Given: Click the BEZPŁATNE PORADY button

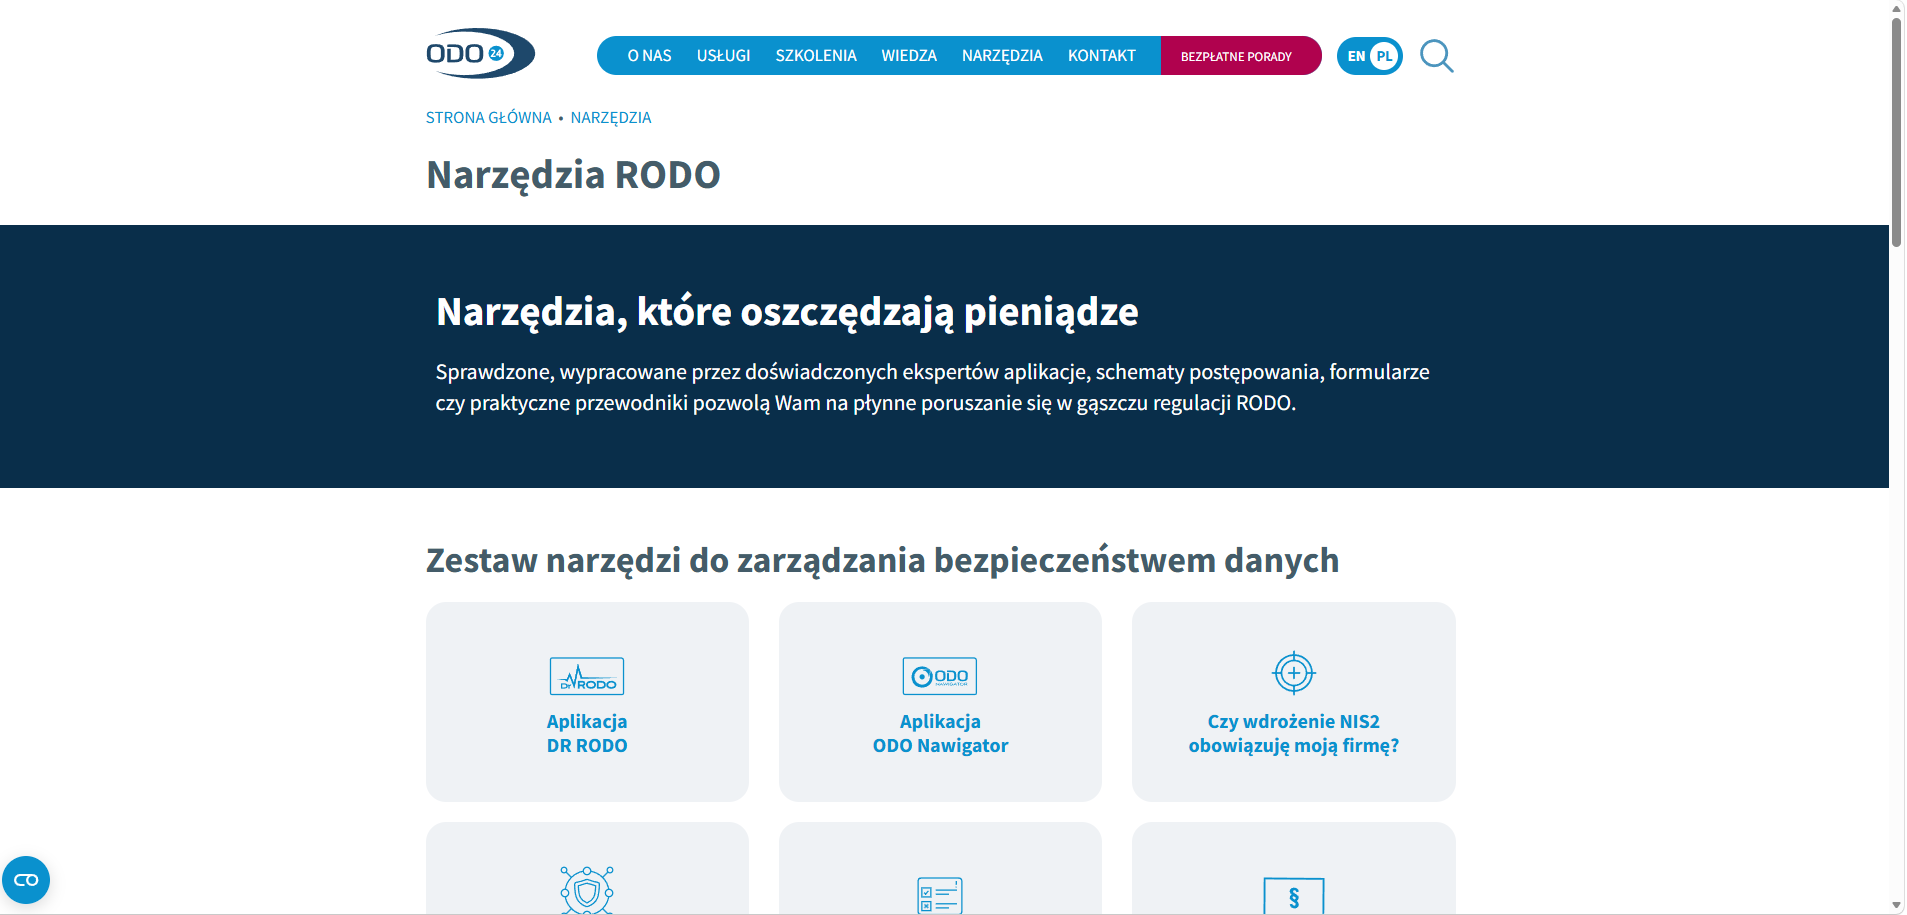Looking at the screenshot, I should (x=1240, y=56).
